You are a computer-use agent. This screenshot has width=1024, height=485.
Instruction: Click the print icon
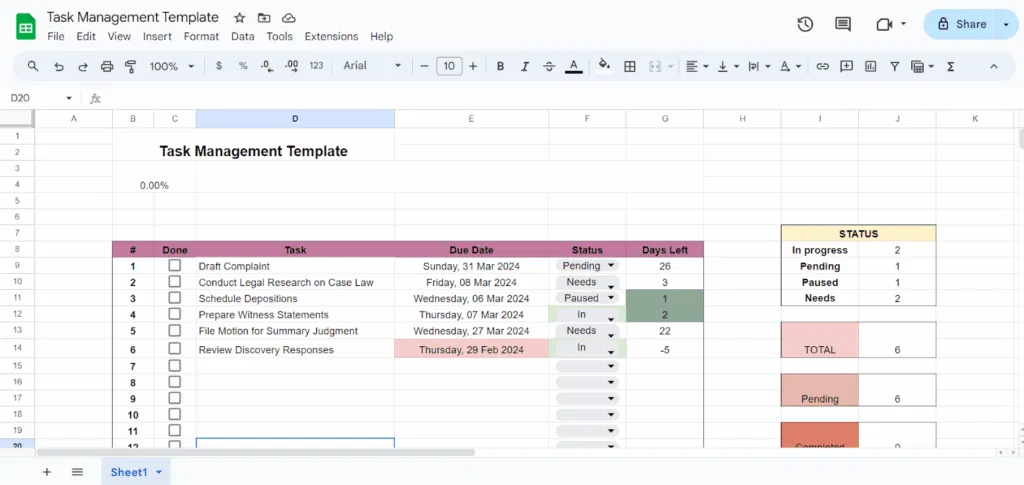(x=107, y=66)
